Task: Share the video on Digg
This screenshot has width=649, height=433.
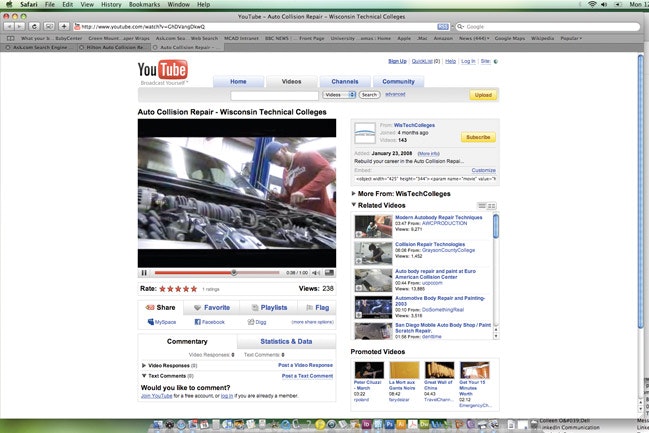Action: click(x=257, y=322)
